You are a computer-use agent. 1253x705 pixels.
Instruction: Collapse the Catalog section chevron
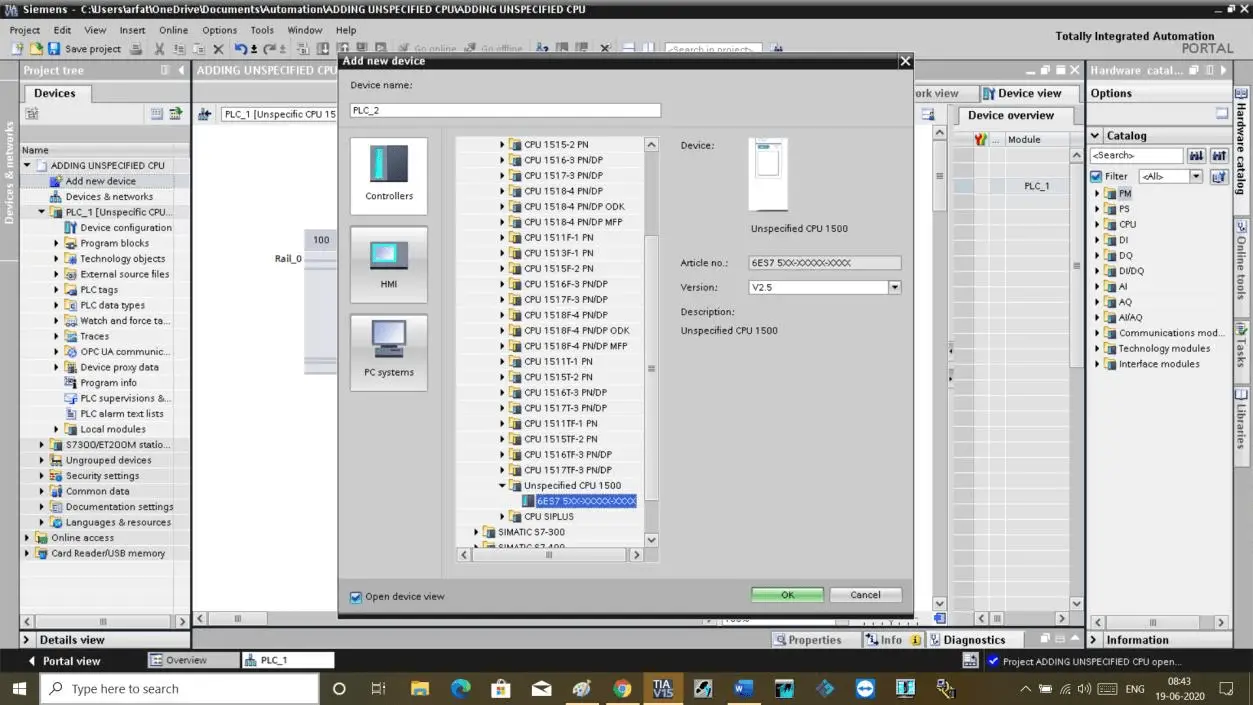pos(1095,135)
